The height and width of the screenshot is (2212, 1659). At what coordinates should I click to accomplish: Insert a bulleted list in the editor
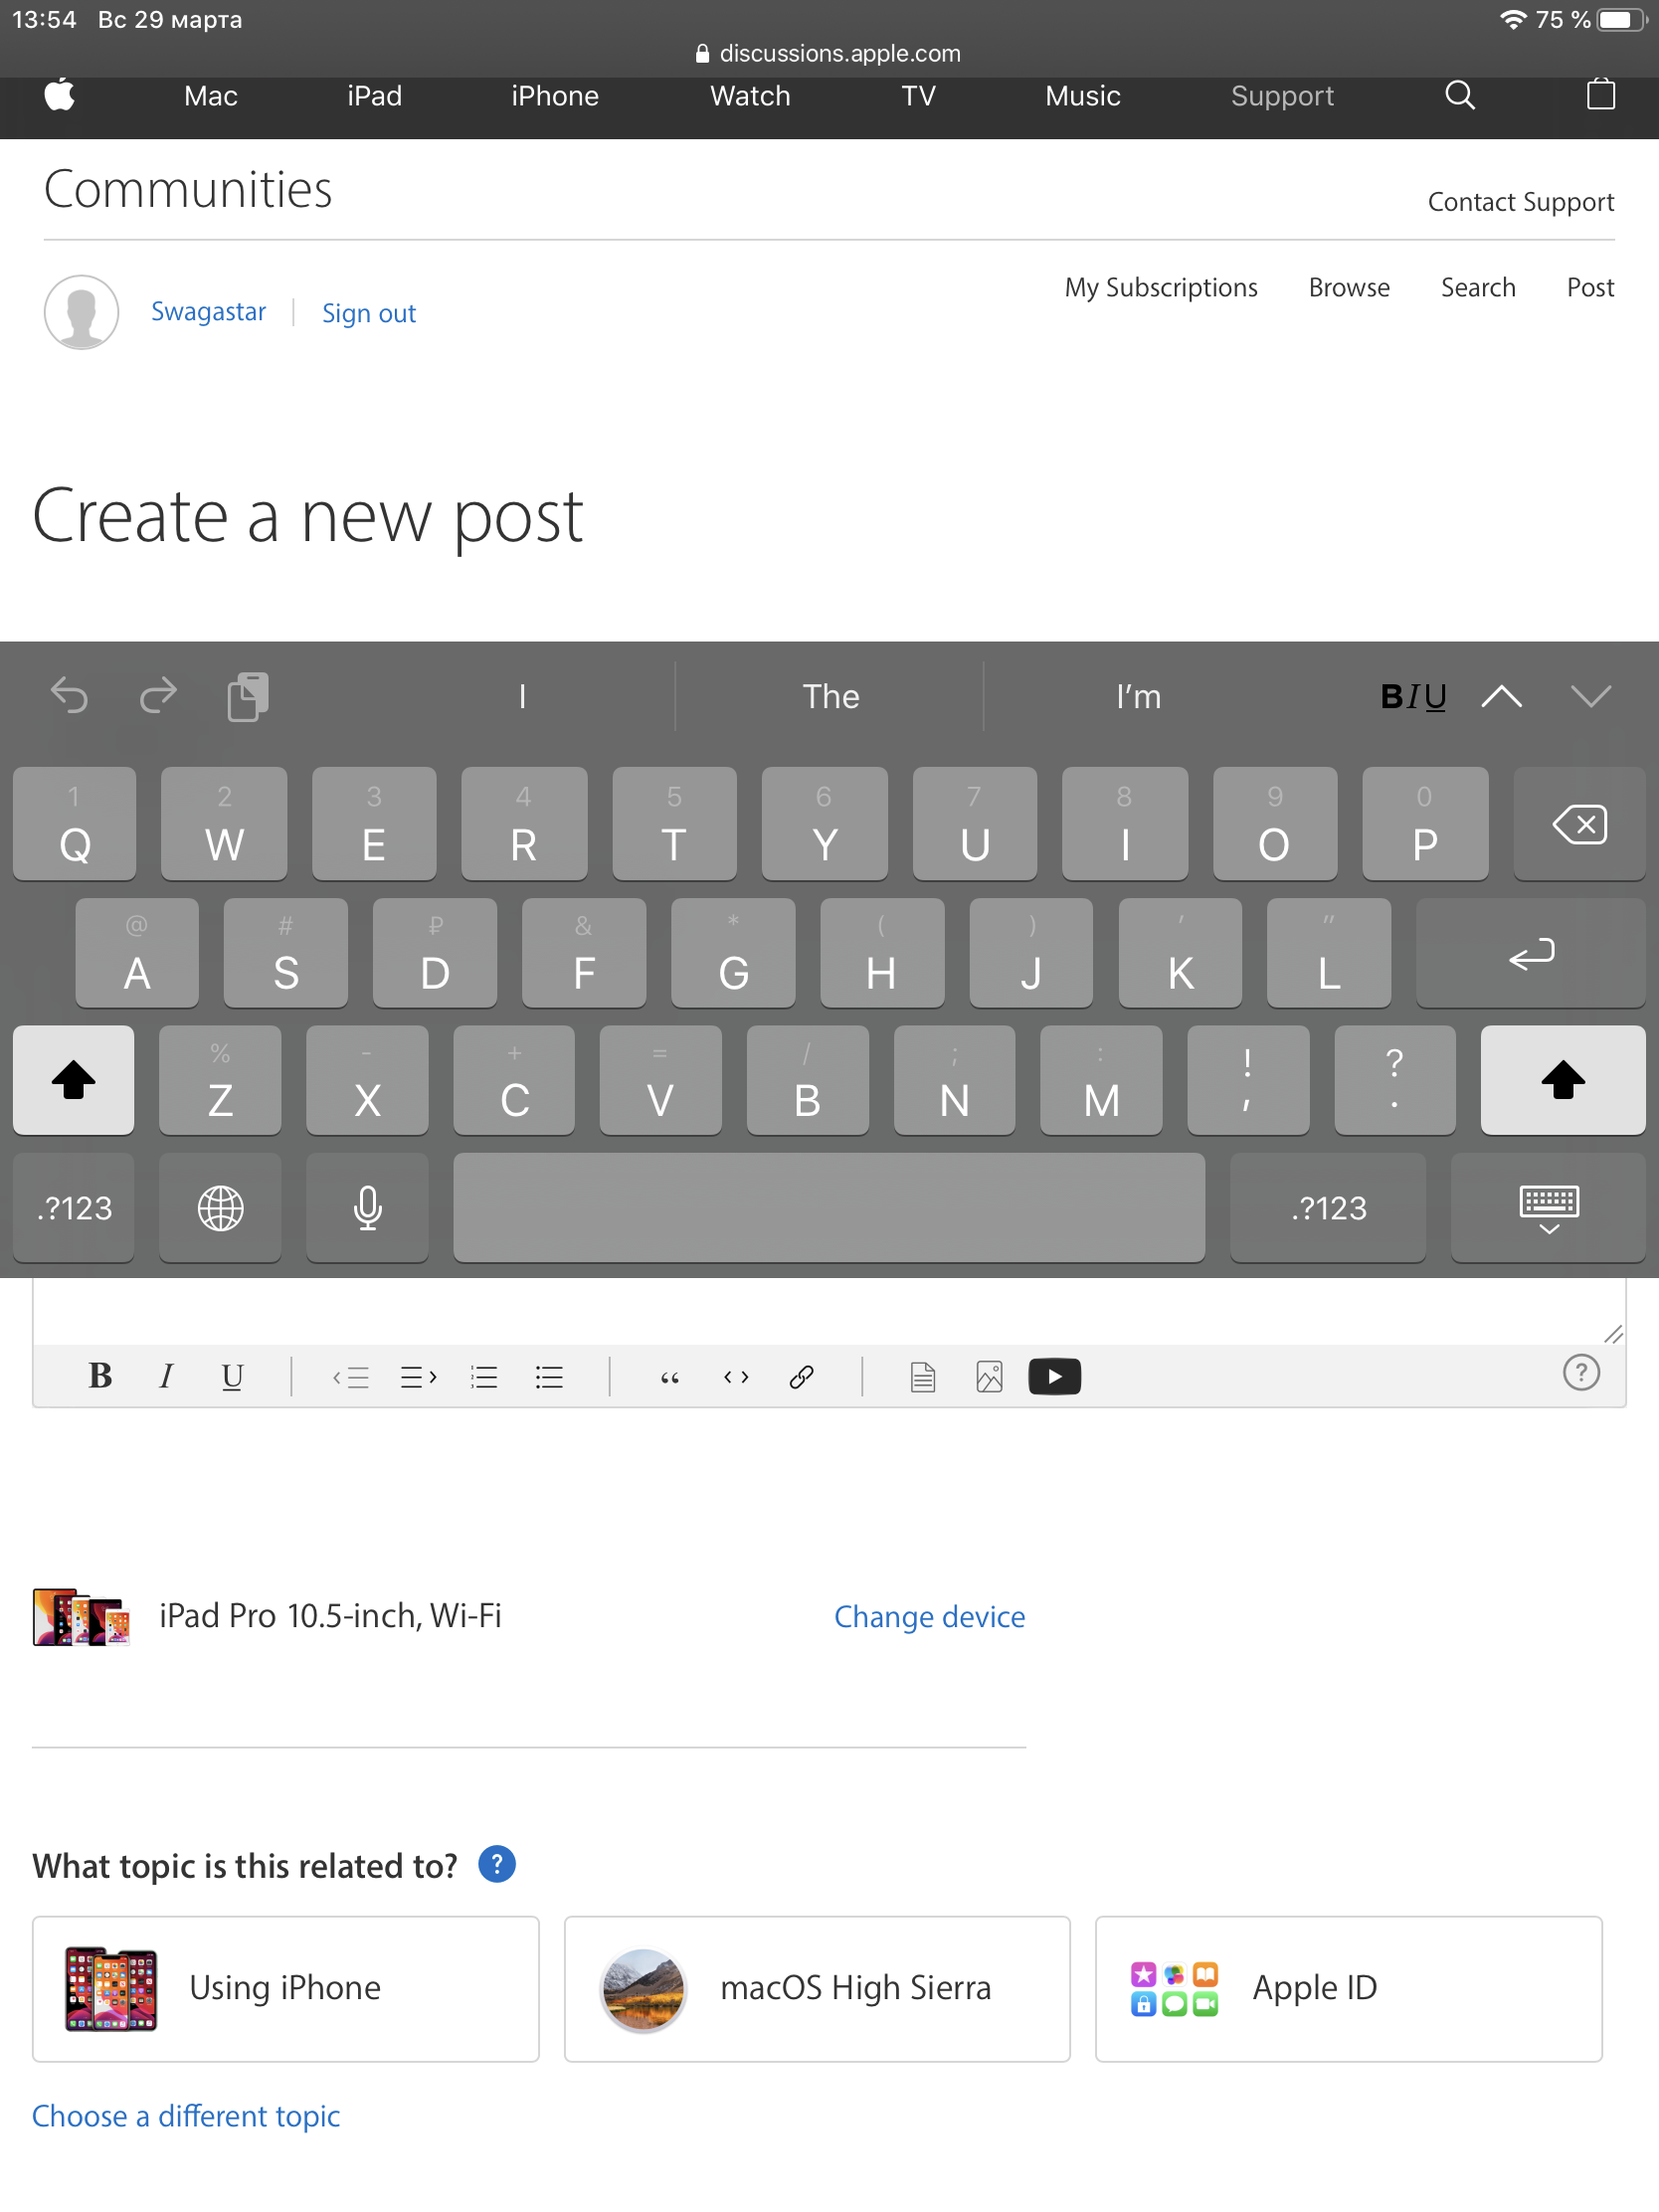tap(549, 1377)
